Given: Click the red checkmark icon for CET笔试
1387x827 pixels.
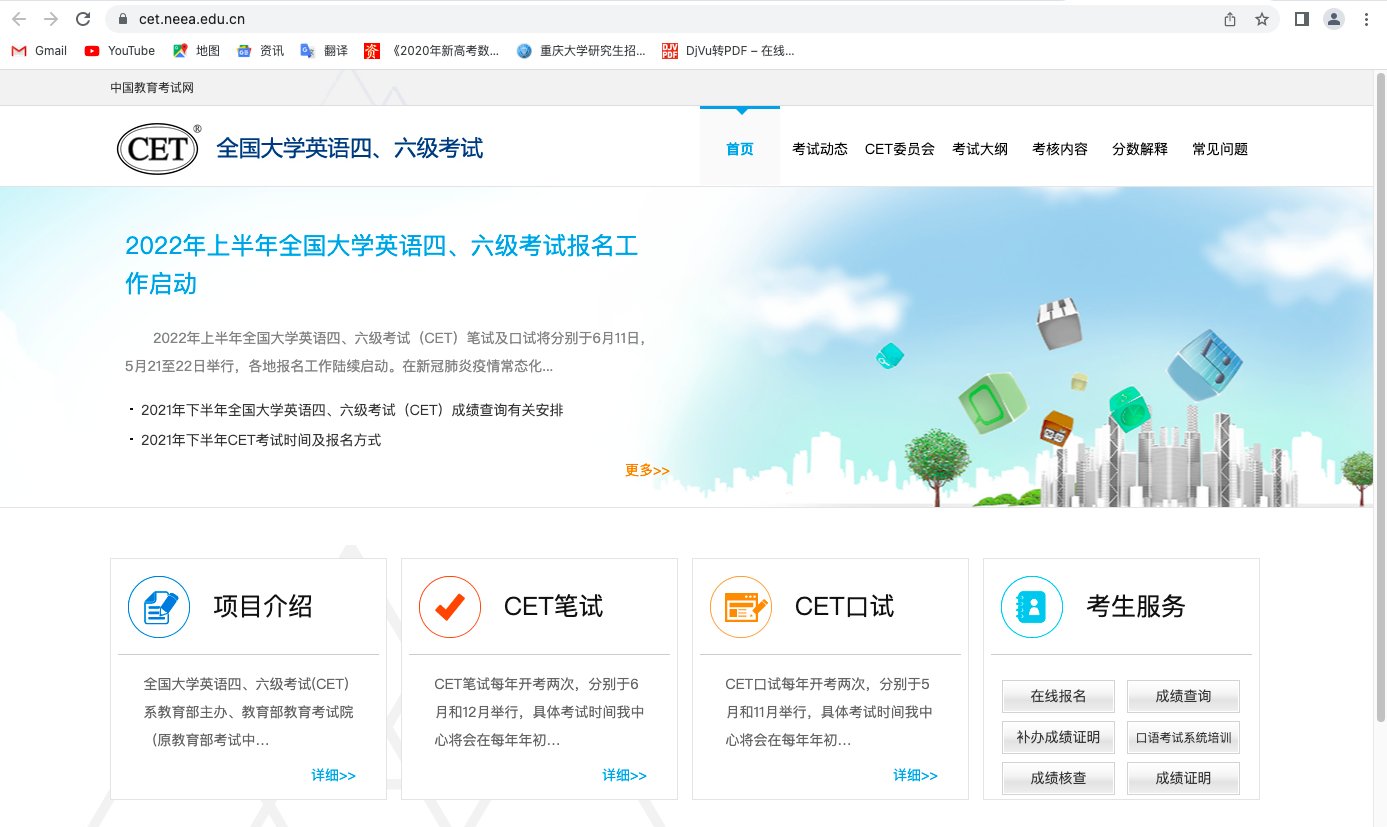Looking at the screenshot, I should (449, 606).
